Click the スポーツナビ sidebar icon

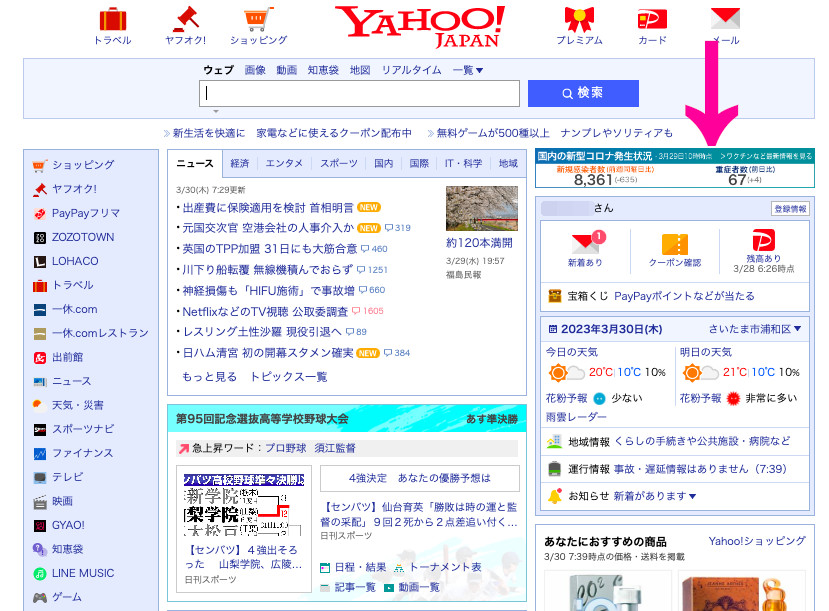tap(40, 430)
